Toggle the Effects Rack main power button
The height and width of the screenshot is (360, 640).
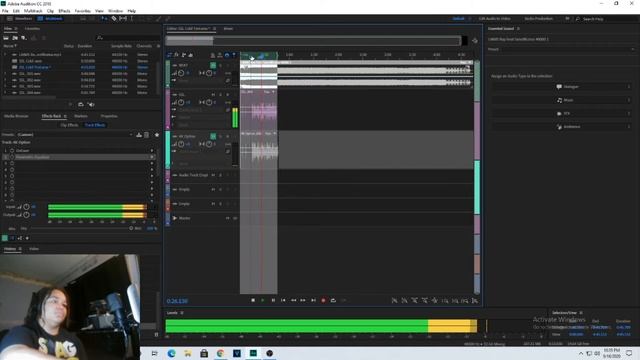coord(5,238)
